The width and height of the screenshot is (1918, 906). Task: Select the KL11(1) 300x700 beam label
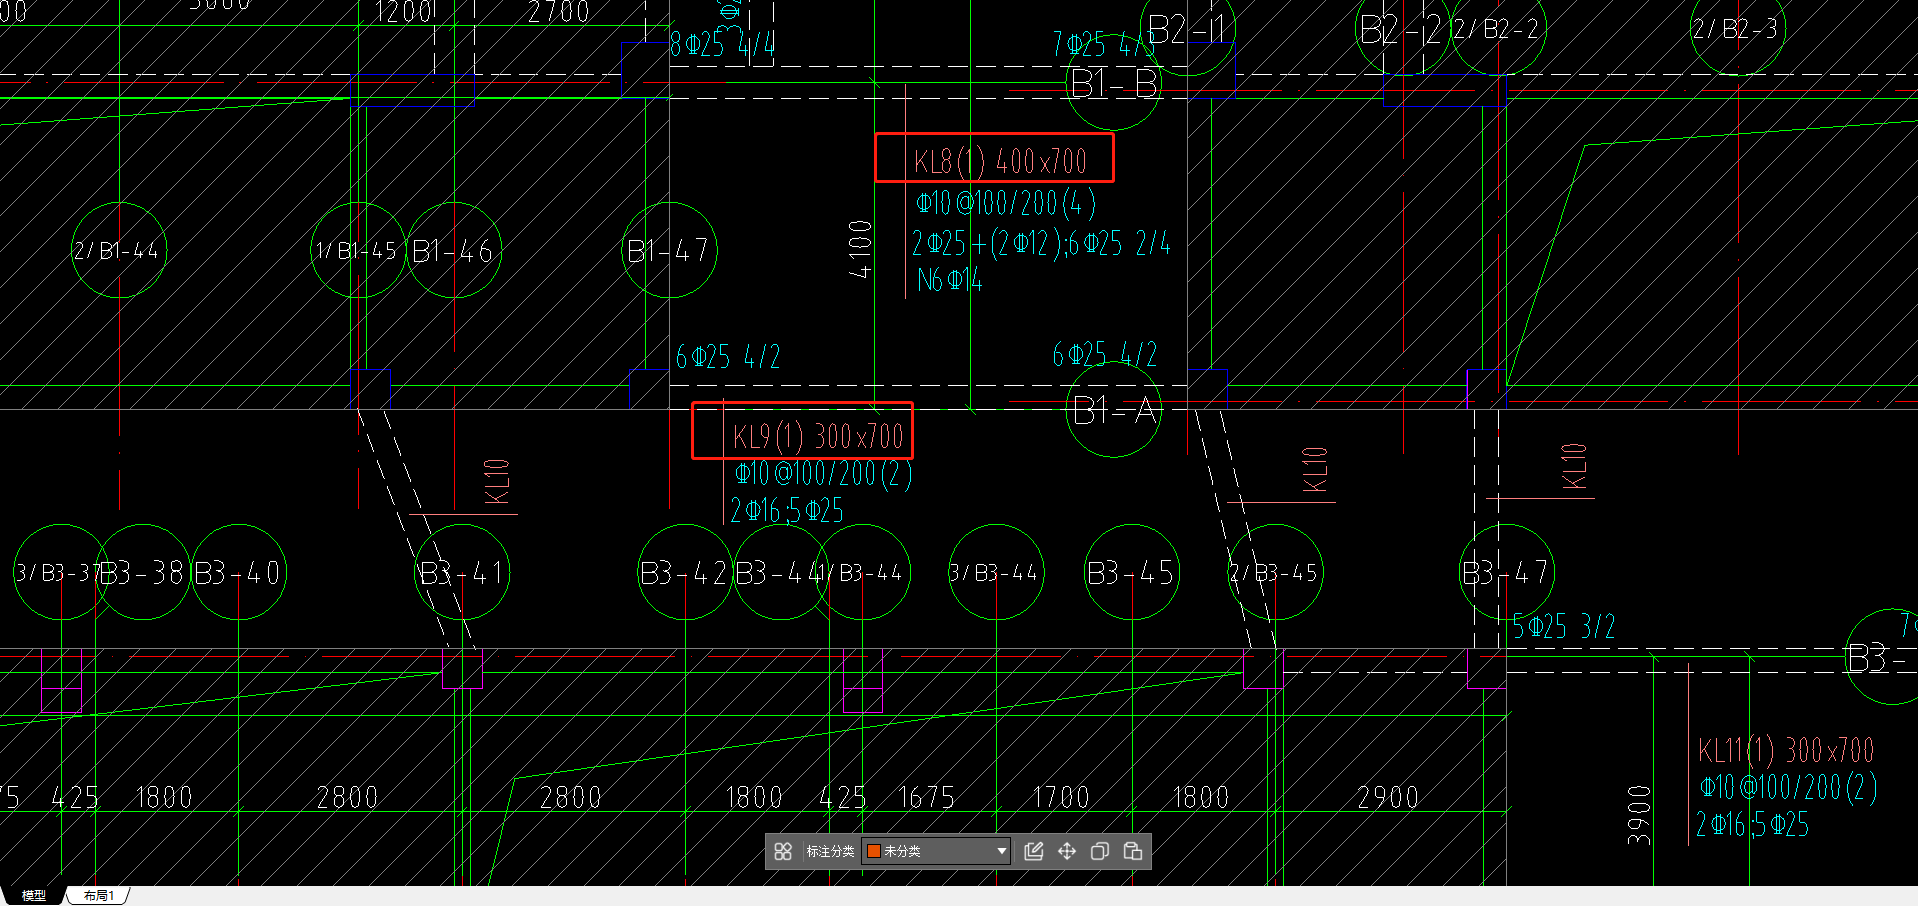click(1786, 750)
